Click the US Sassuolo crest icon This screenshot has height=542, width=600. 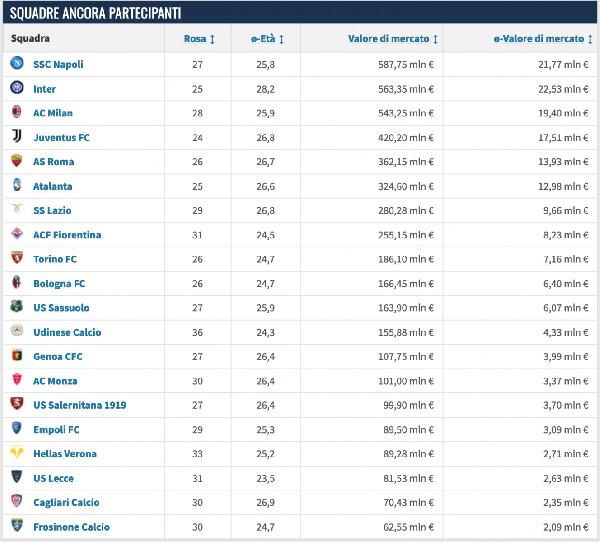pyautogui.click(x=16, y=306)
